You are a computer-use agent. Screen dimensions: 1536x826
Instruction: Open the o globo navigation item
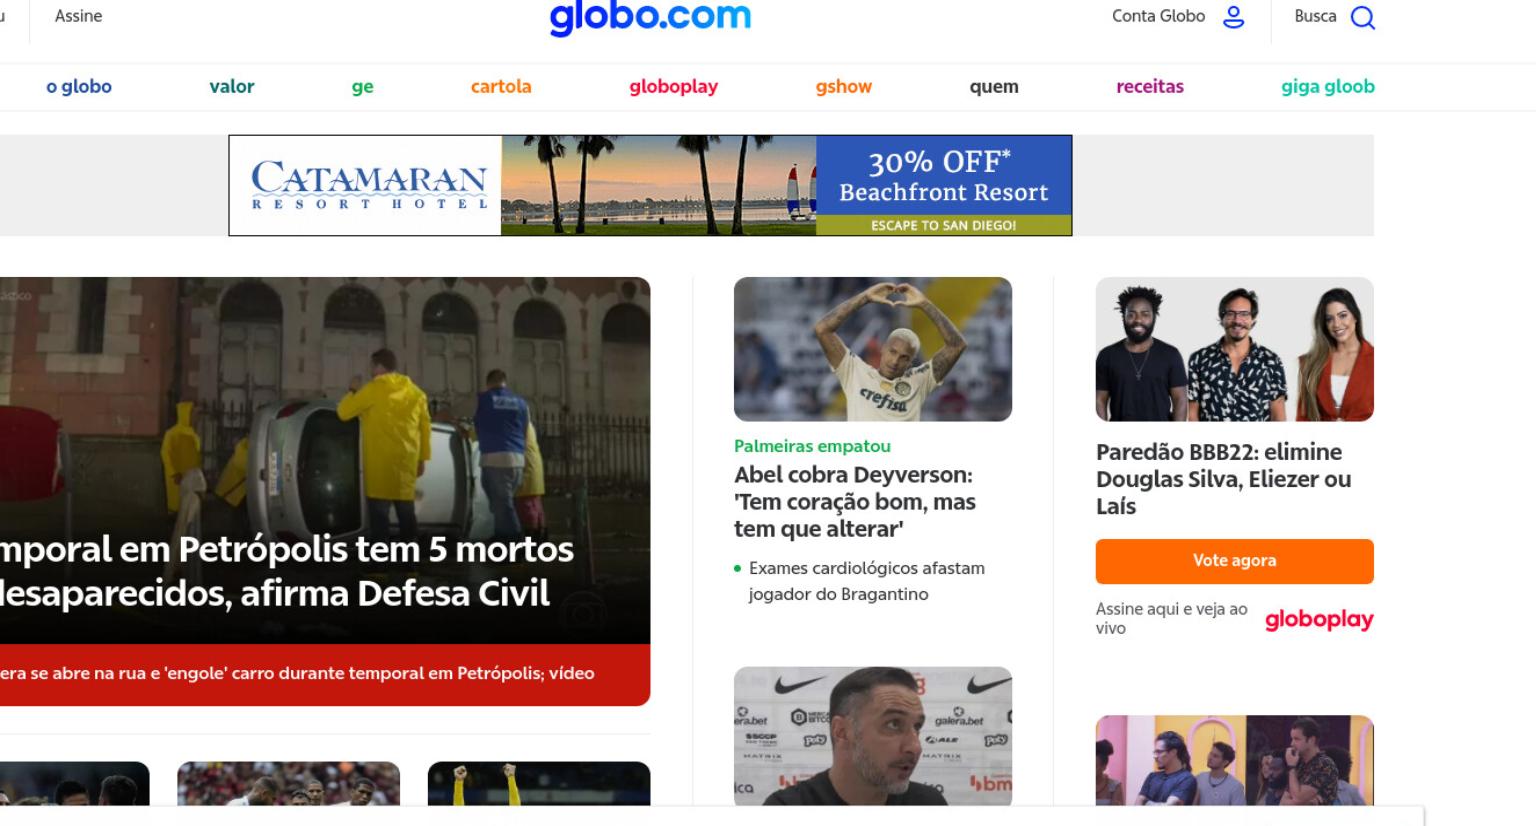(x=79, y=86)
